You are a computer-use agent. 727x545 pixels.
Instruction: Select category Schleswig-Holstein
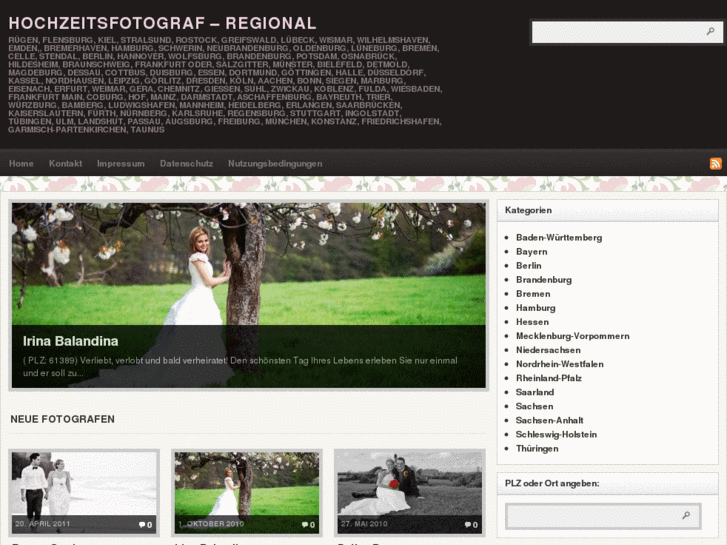556,434
